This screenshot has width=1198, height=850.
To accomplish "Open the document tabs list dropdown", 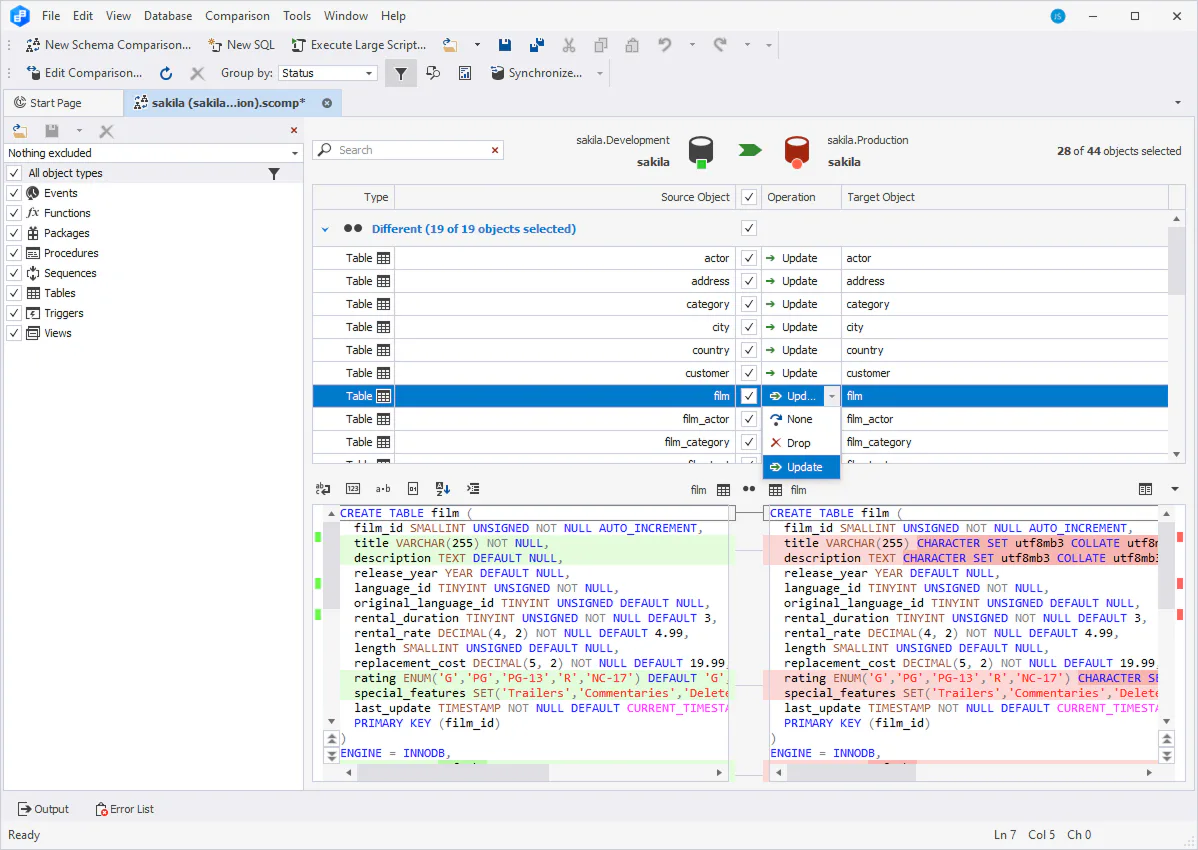I will pyautogui.click(x=1177, y=103).
